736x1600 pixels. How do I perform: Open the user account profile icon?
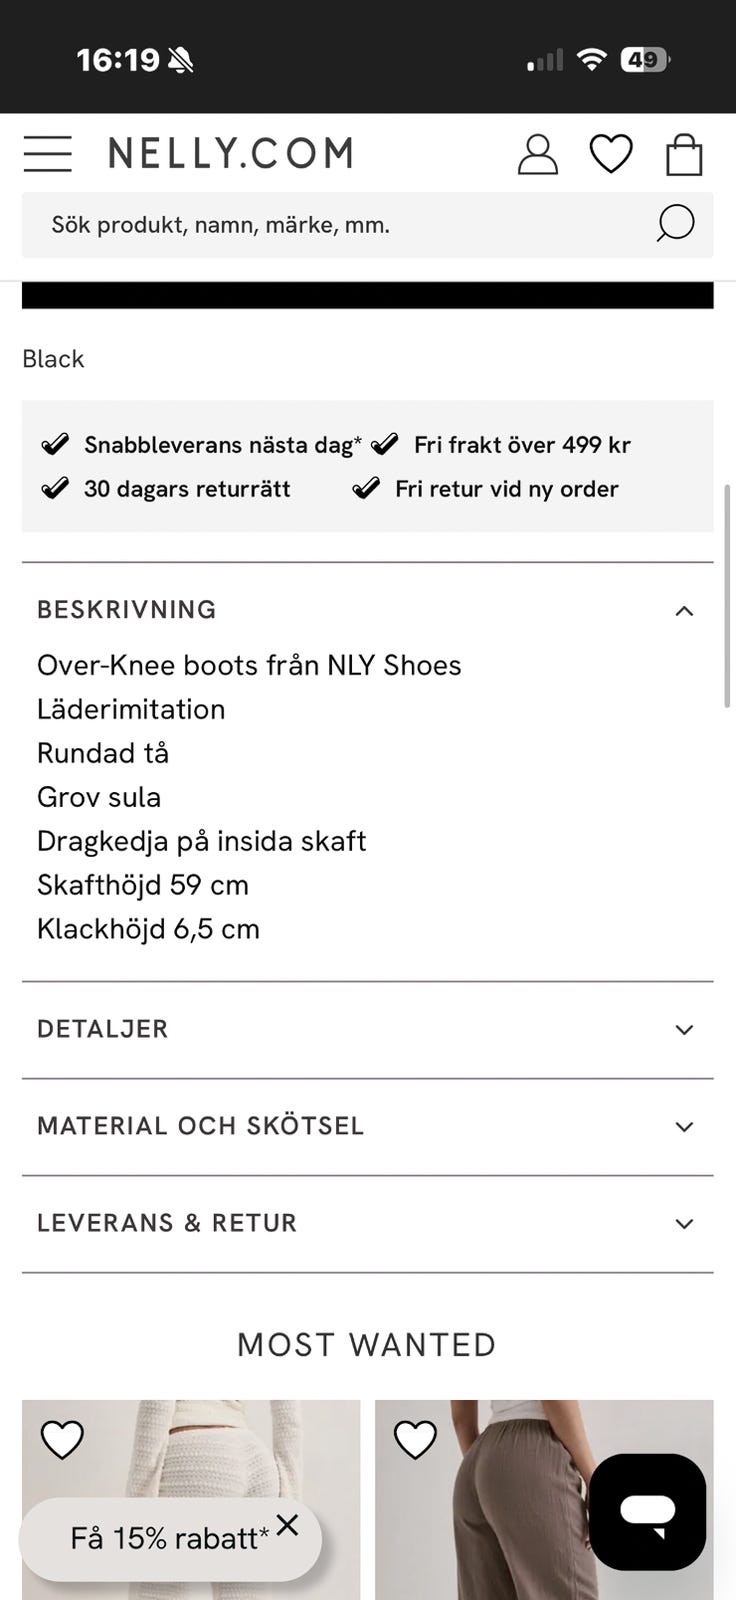tap(537, 154)
